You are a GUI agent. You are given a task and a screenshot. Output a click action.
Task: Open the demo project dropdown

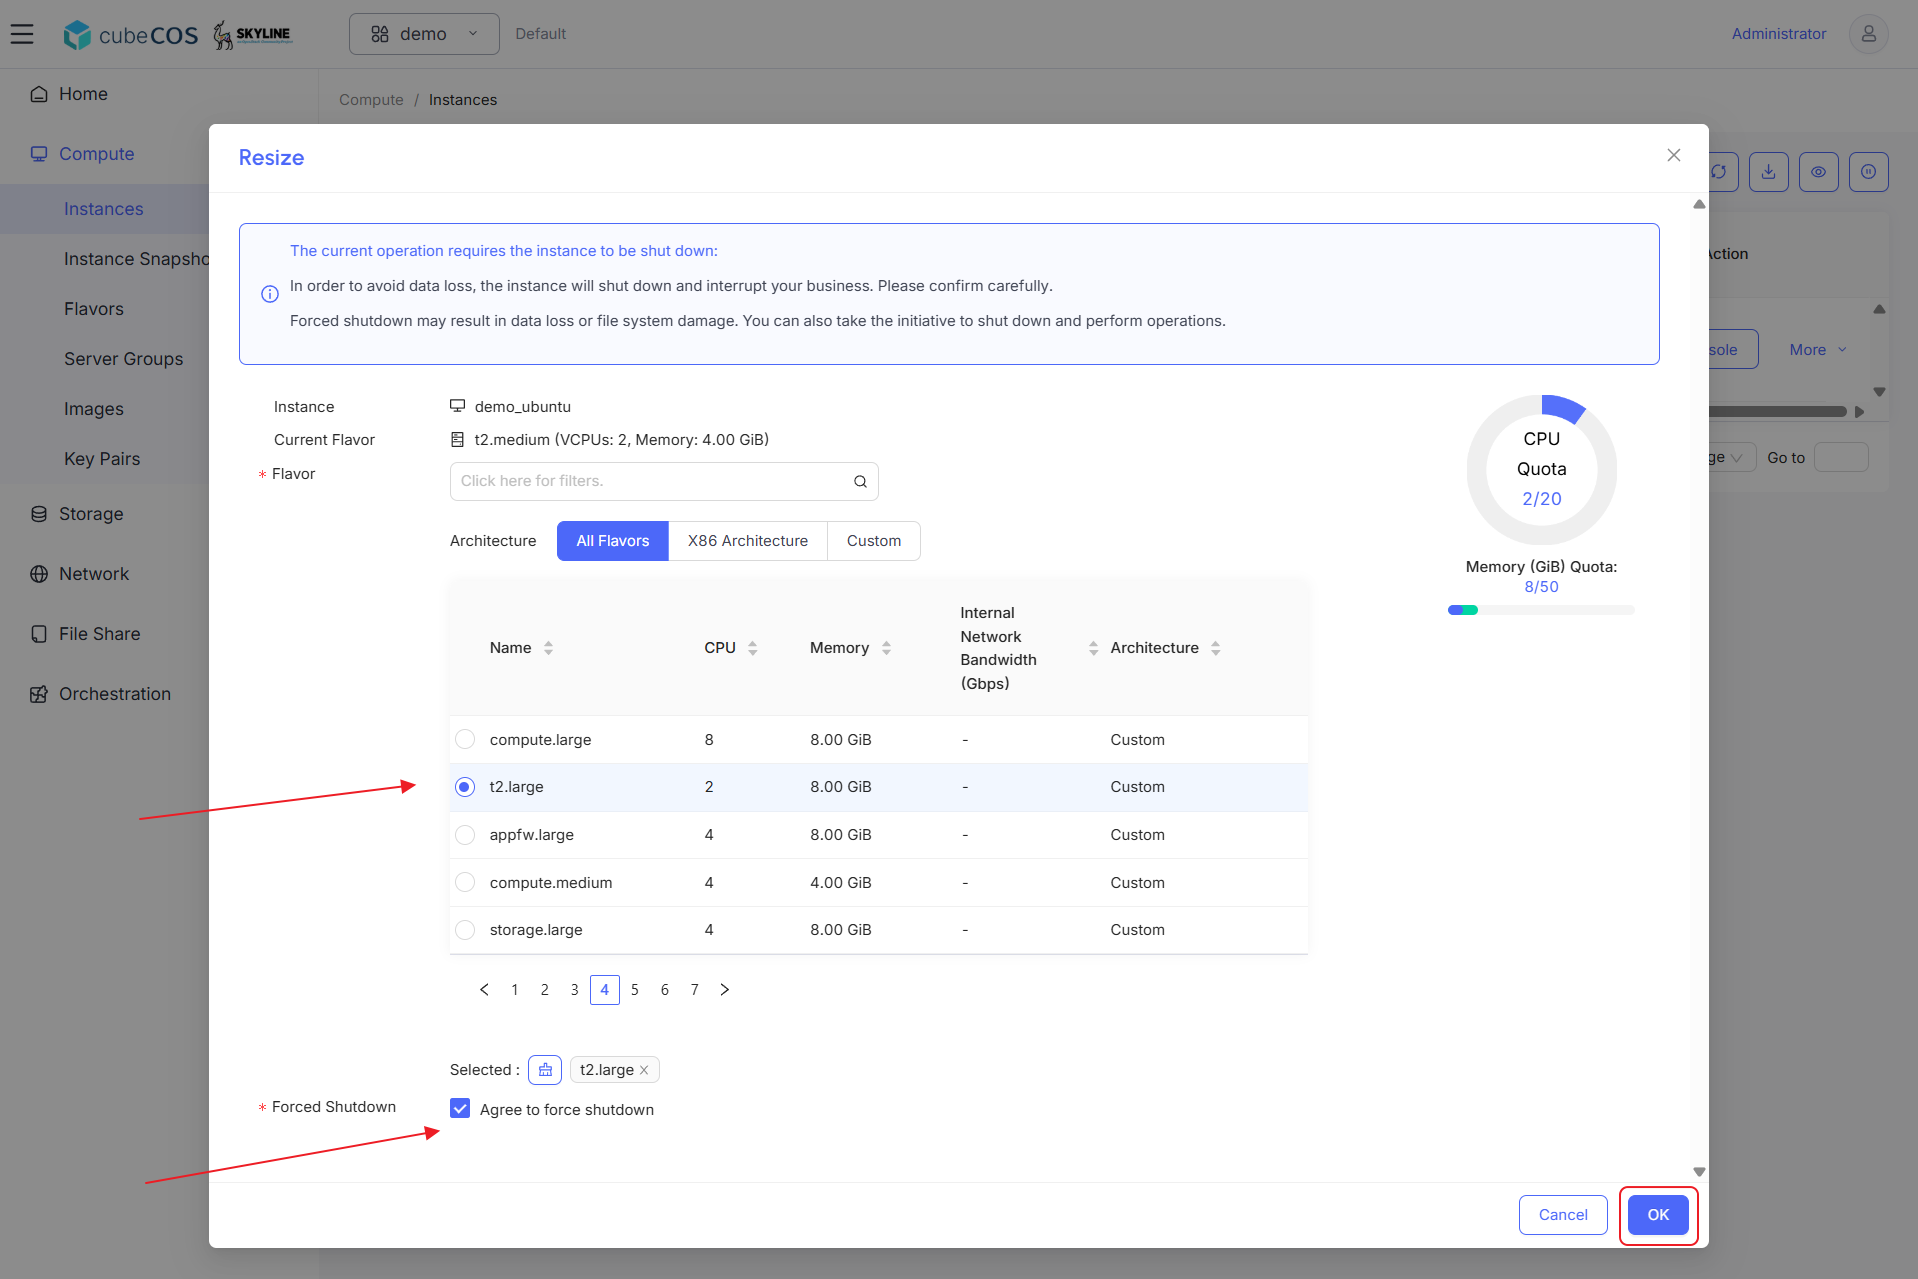424,34
